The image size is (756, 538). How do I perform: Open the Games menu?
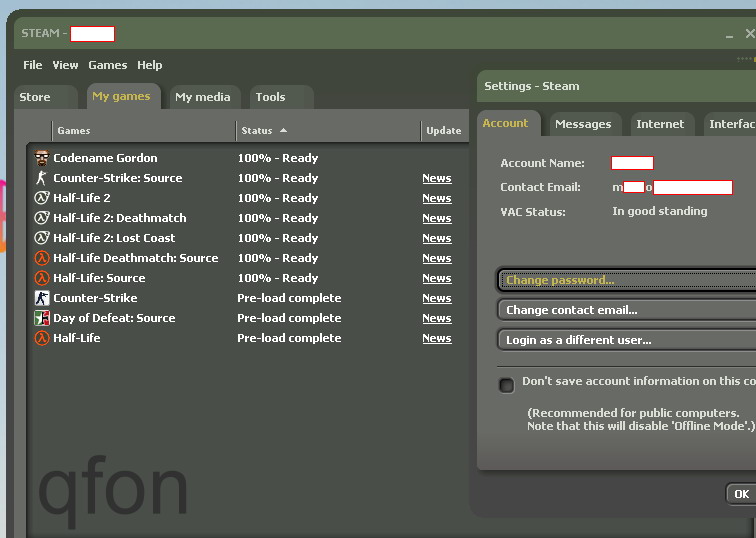point(108,65)
